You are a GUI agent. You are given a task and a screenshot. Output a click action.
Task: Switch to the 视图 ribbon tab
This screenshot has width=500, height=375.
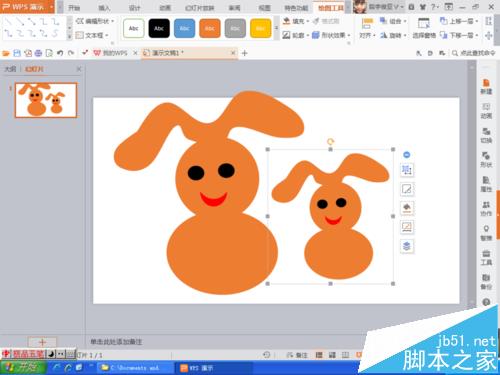264,8
